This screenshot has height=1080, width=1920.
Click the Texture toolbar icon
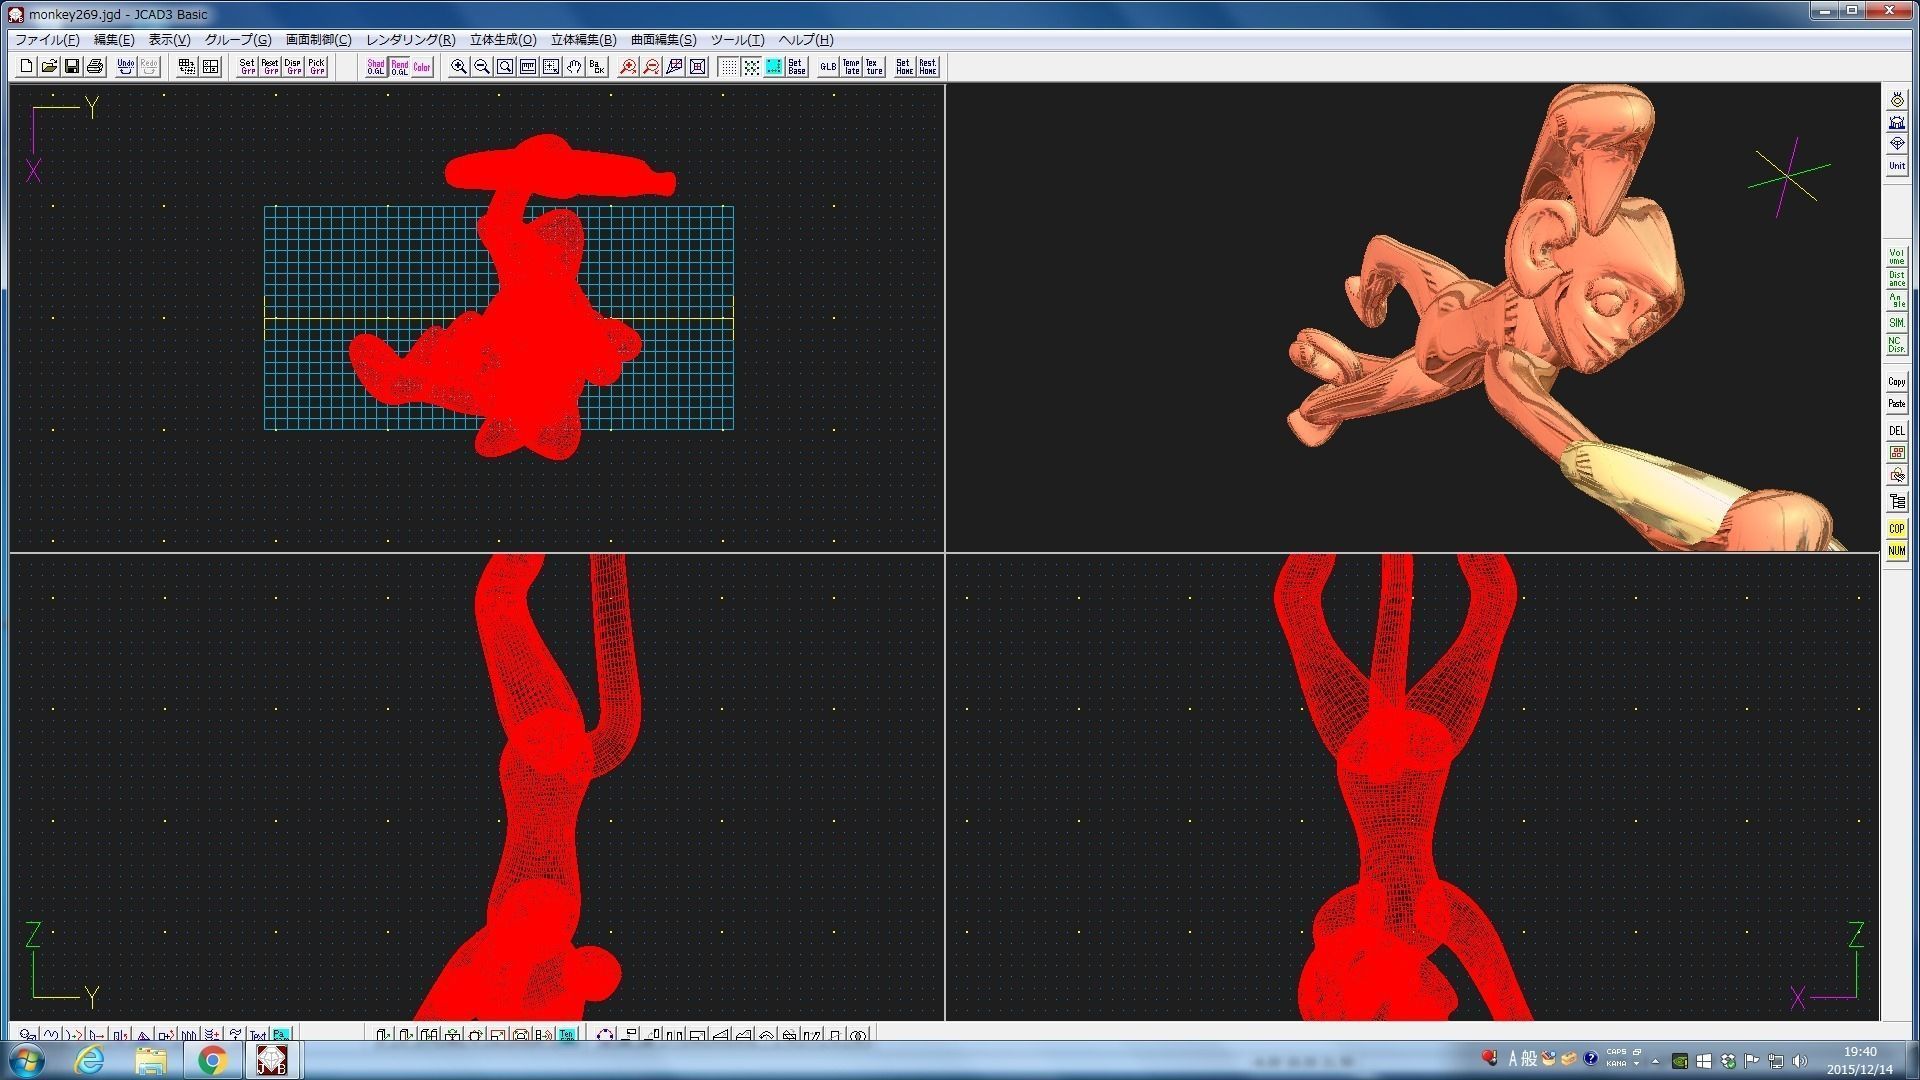(874, 67)
